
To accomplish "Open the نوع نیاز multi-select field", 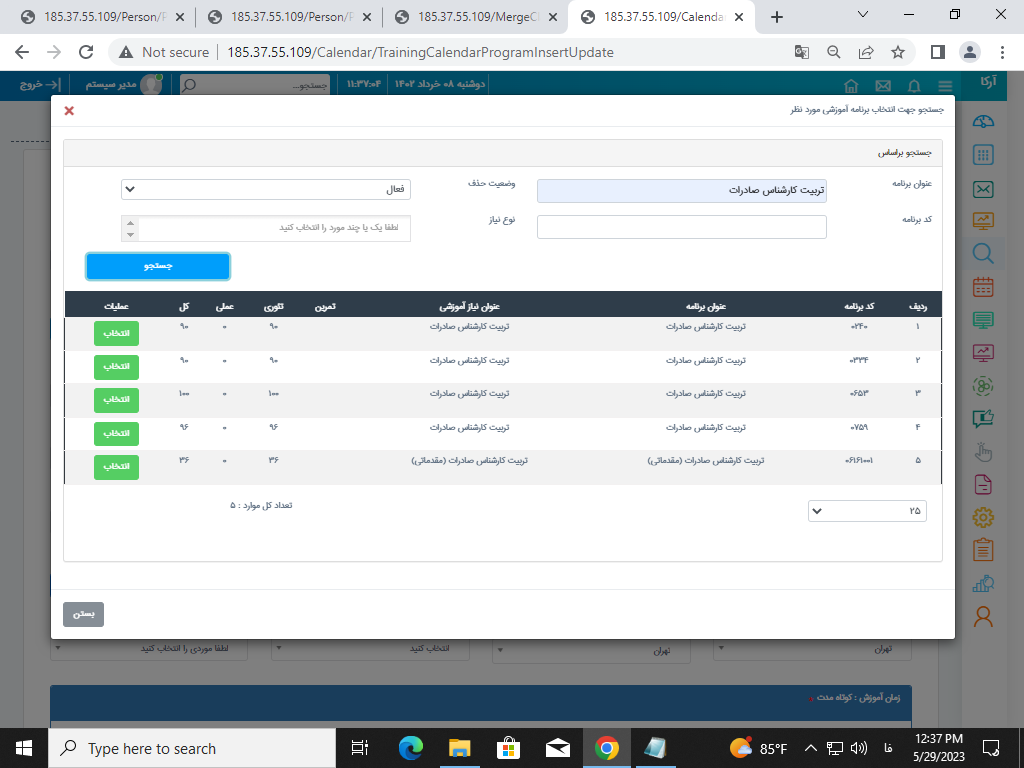I will point(266,228).
